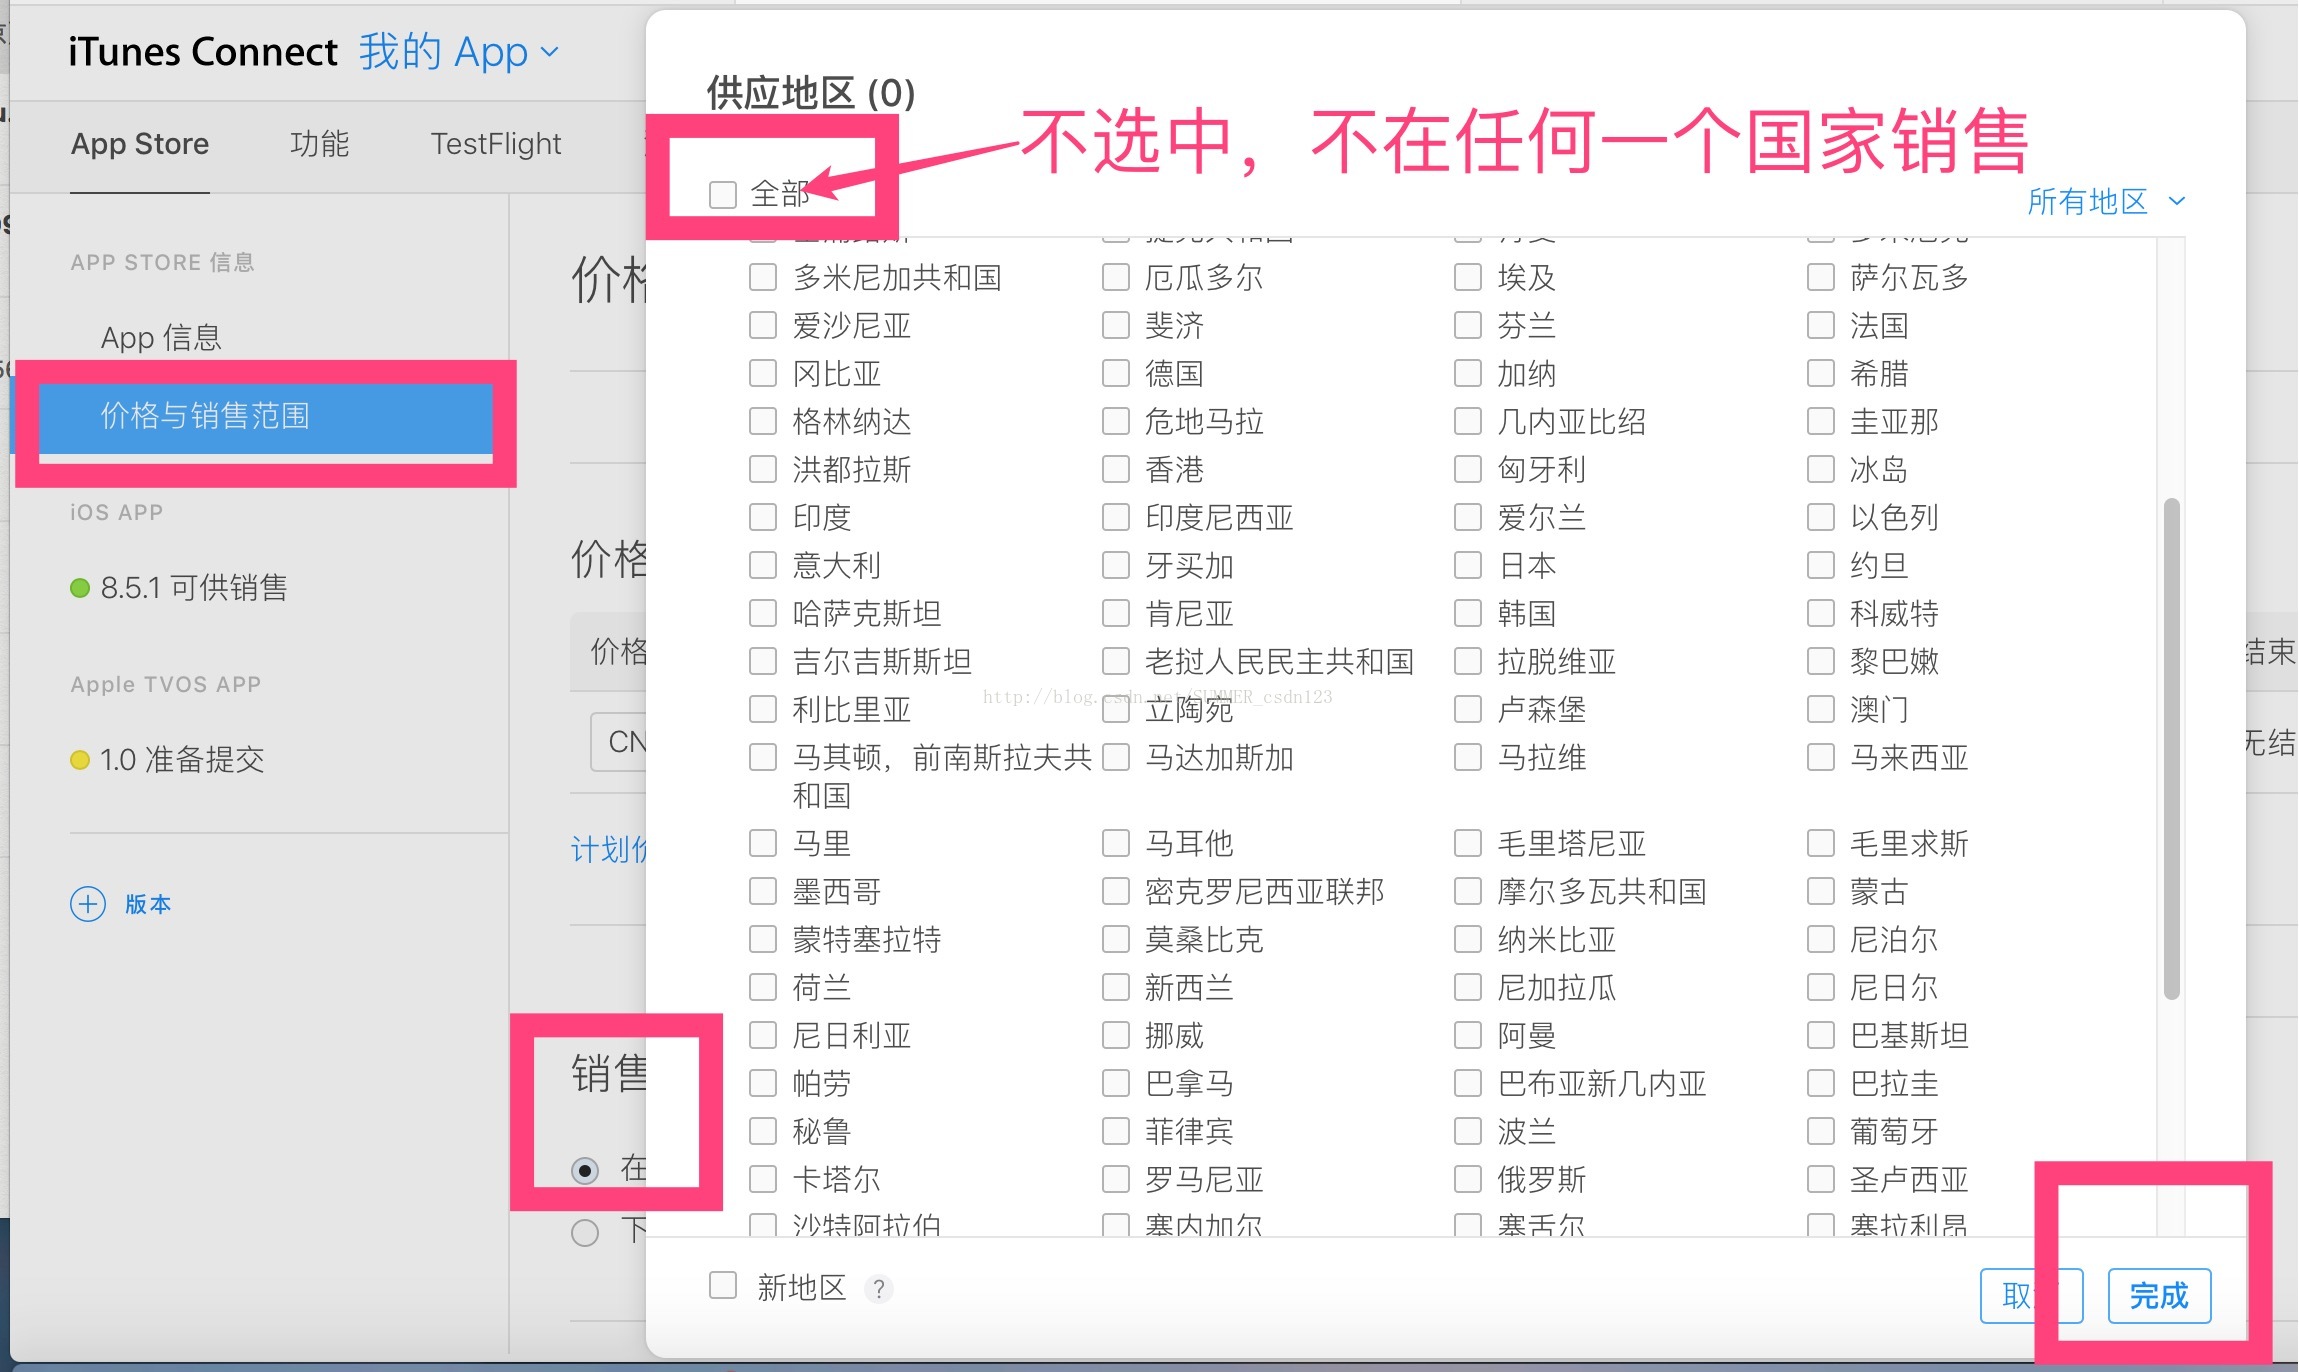Screen dimensions: 2299x1372
Task: Check the 俄罗斯 checkbox
Action: tap(1466, 1179)
